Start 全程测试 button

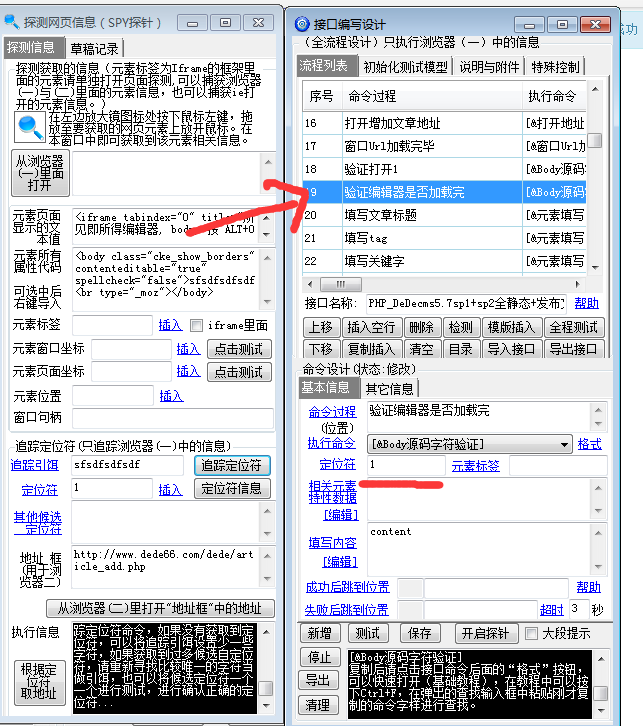point(574,327)
